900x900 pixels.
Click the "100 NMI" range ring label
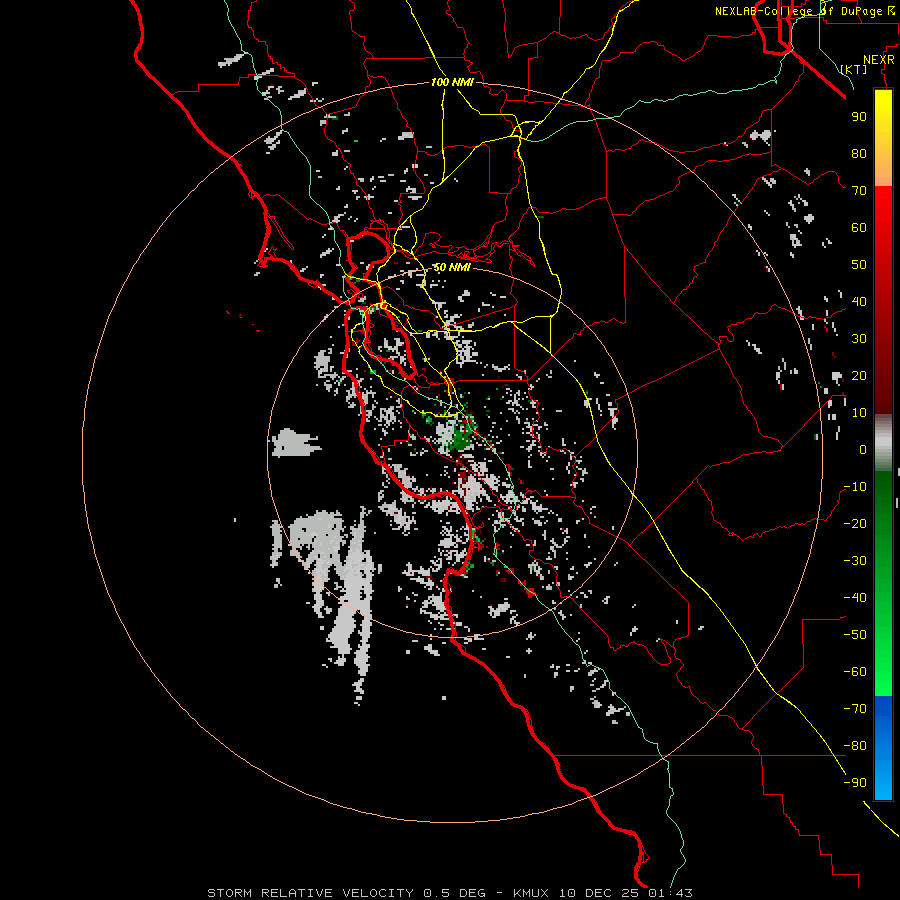pyautogui.click(x=452, y=82)
